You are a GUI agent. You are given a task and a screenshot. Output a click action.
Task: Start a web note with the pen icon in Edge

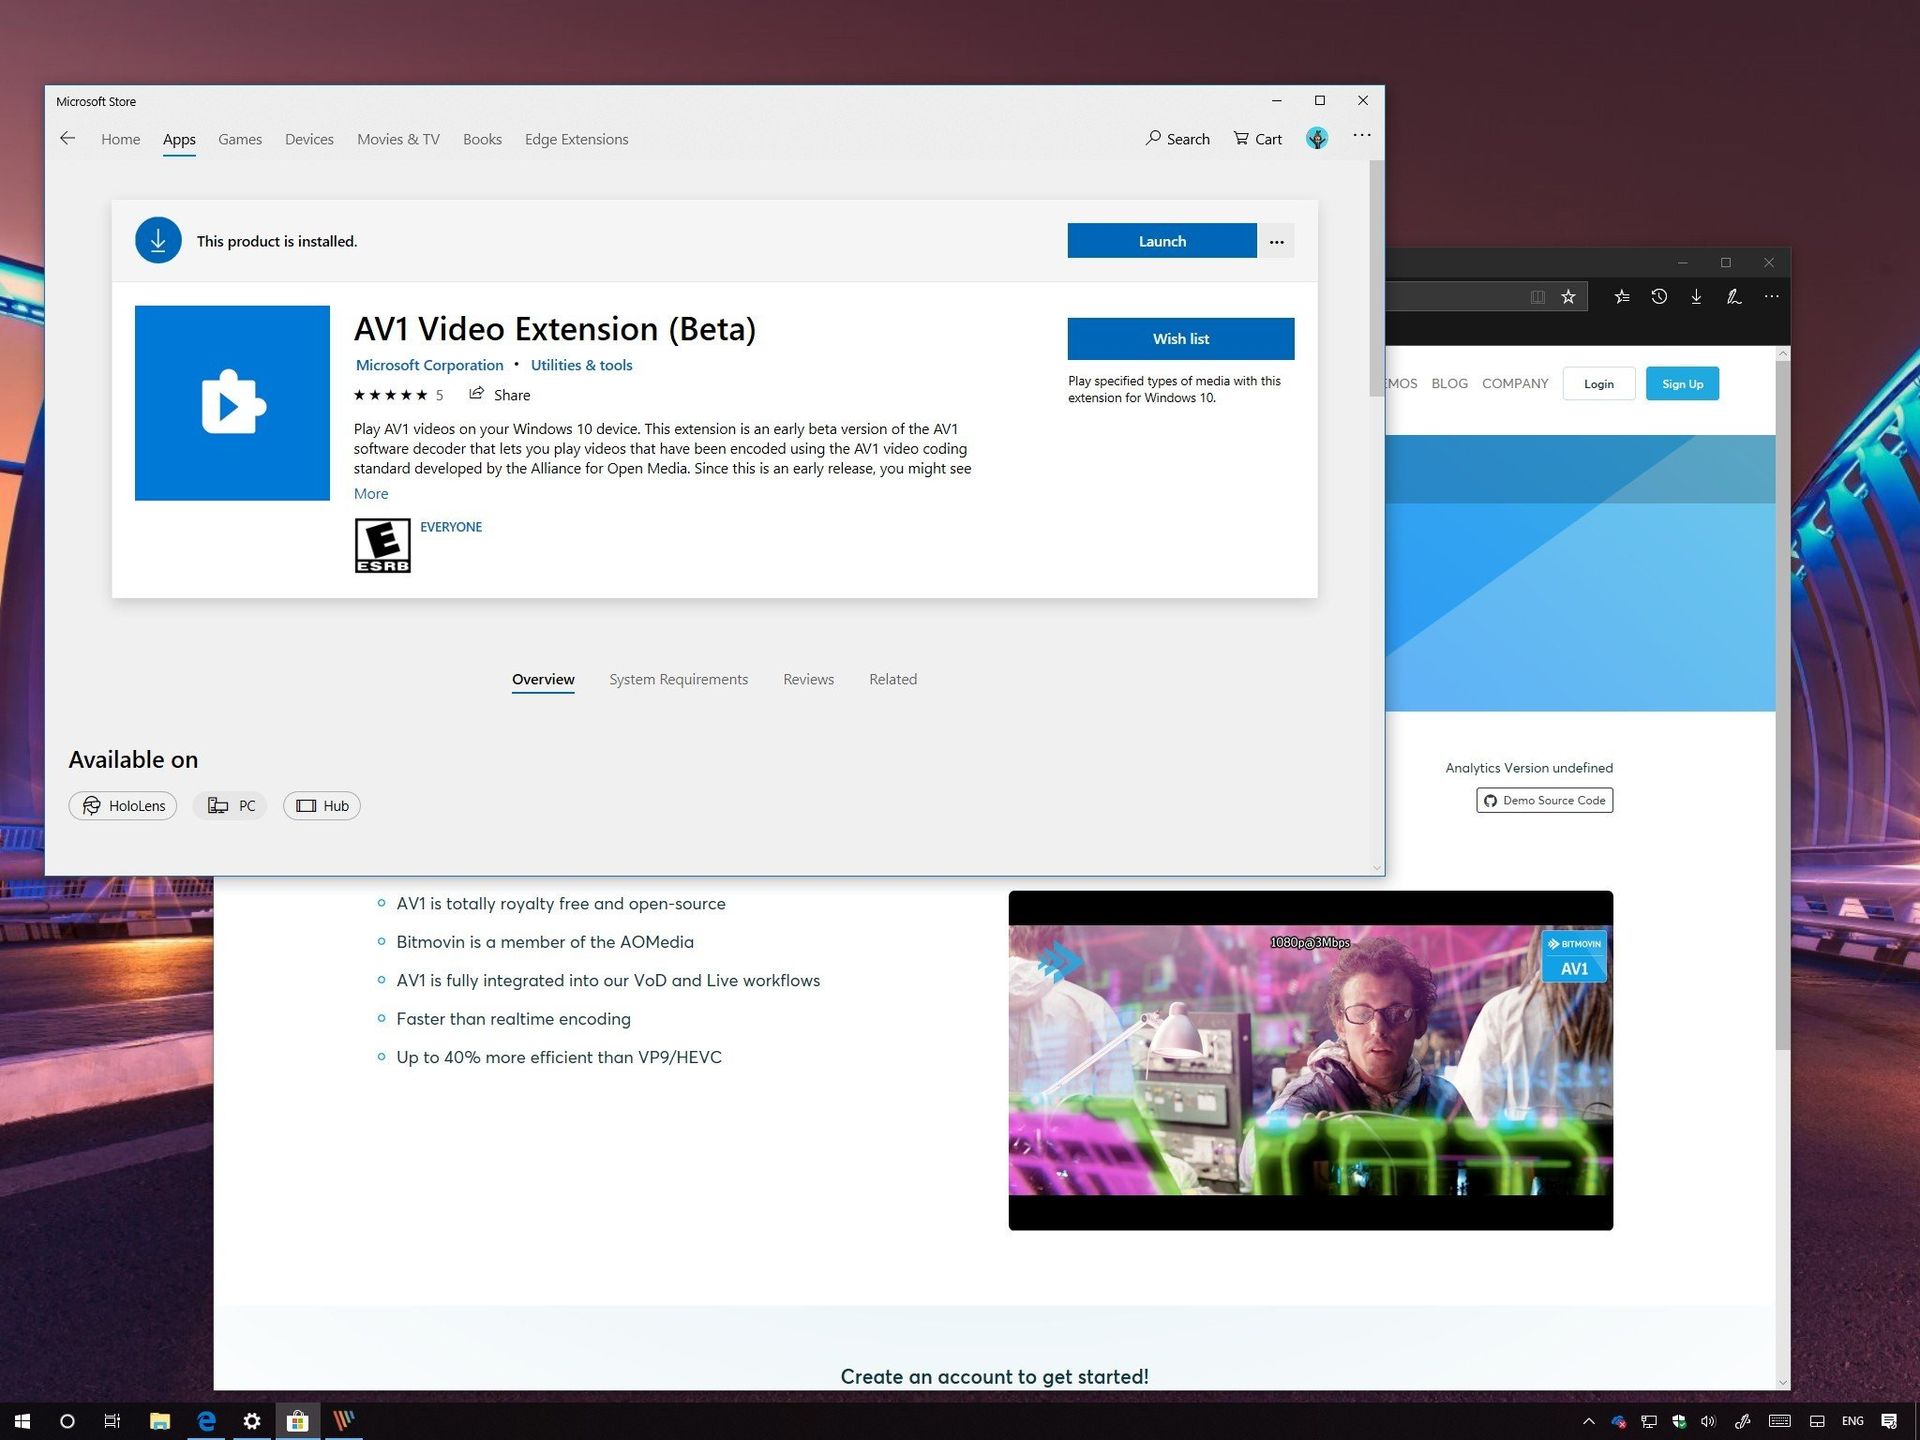(x=1733, y=296)
